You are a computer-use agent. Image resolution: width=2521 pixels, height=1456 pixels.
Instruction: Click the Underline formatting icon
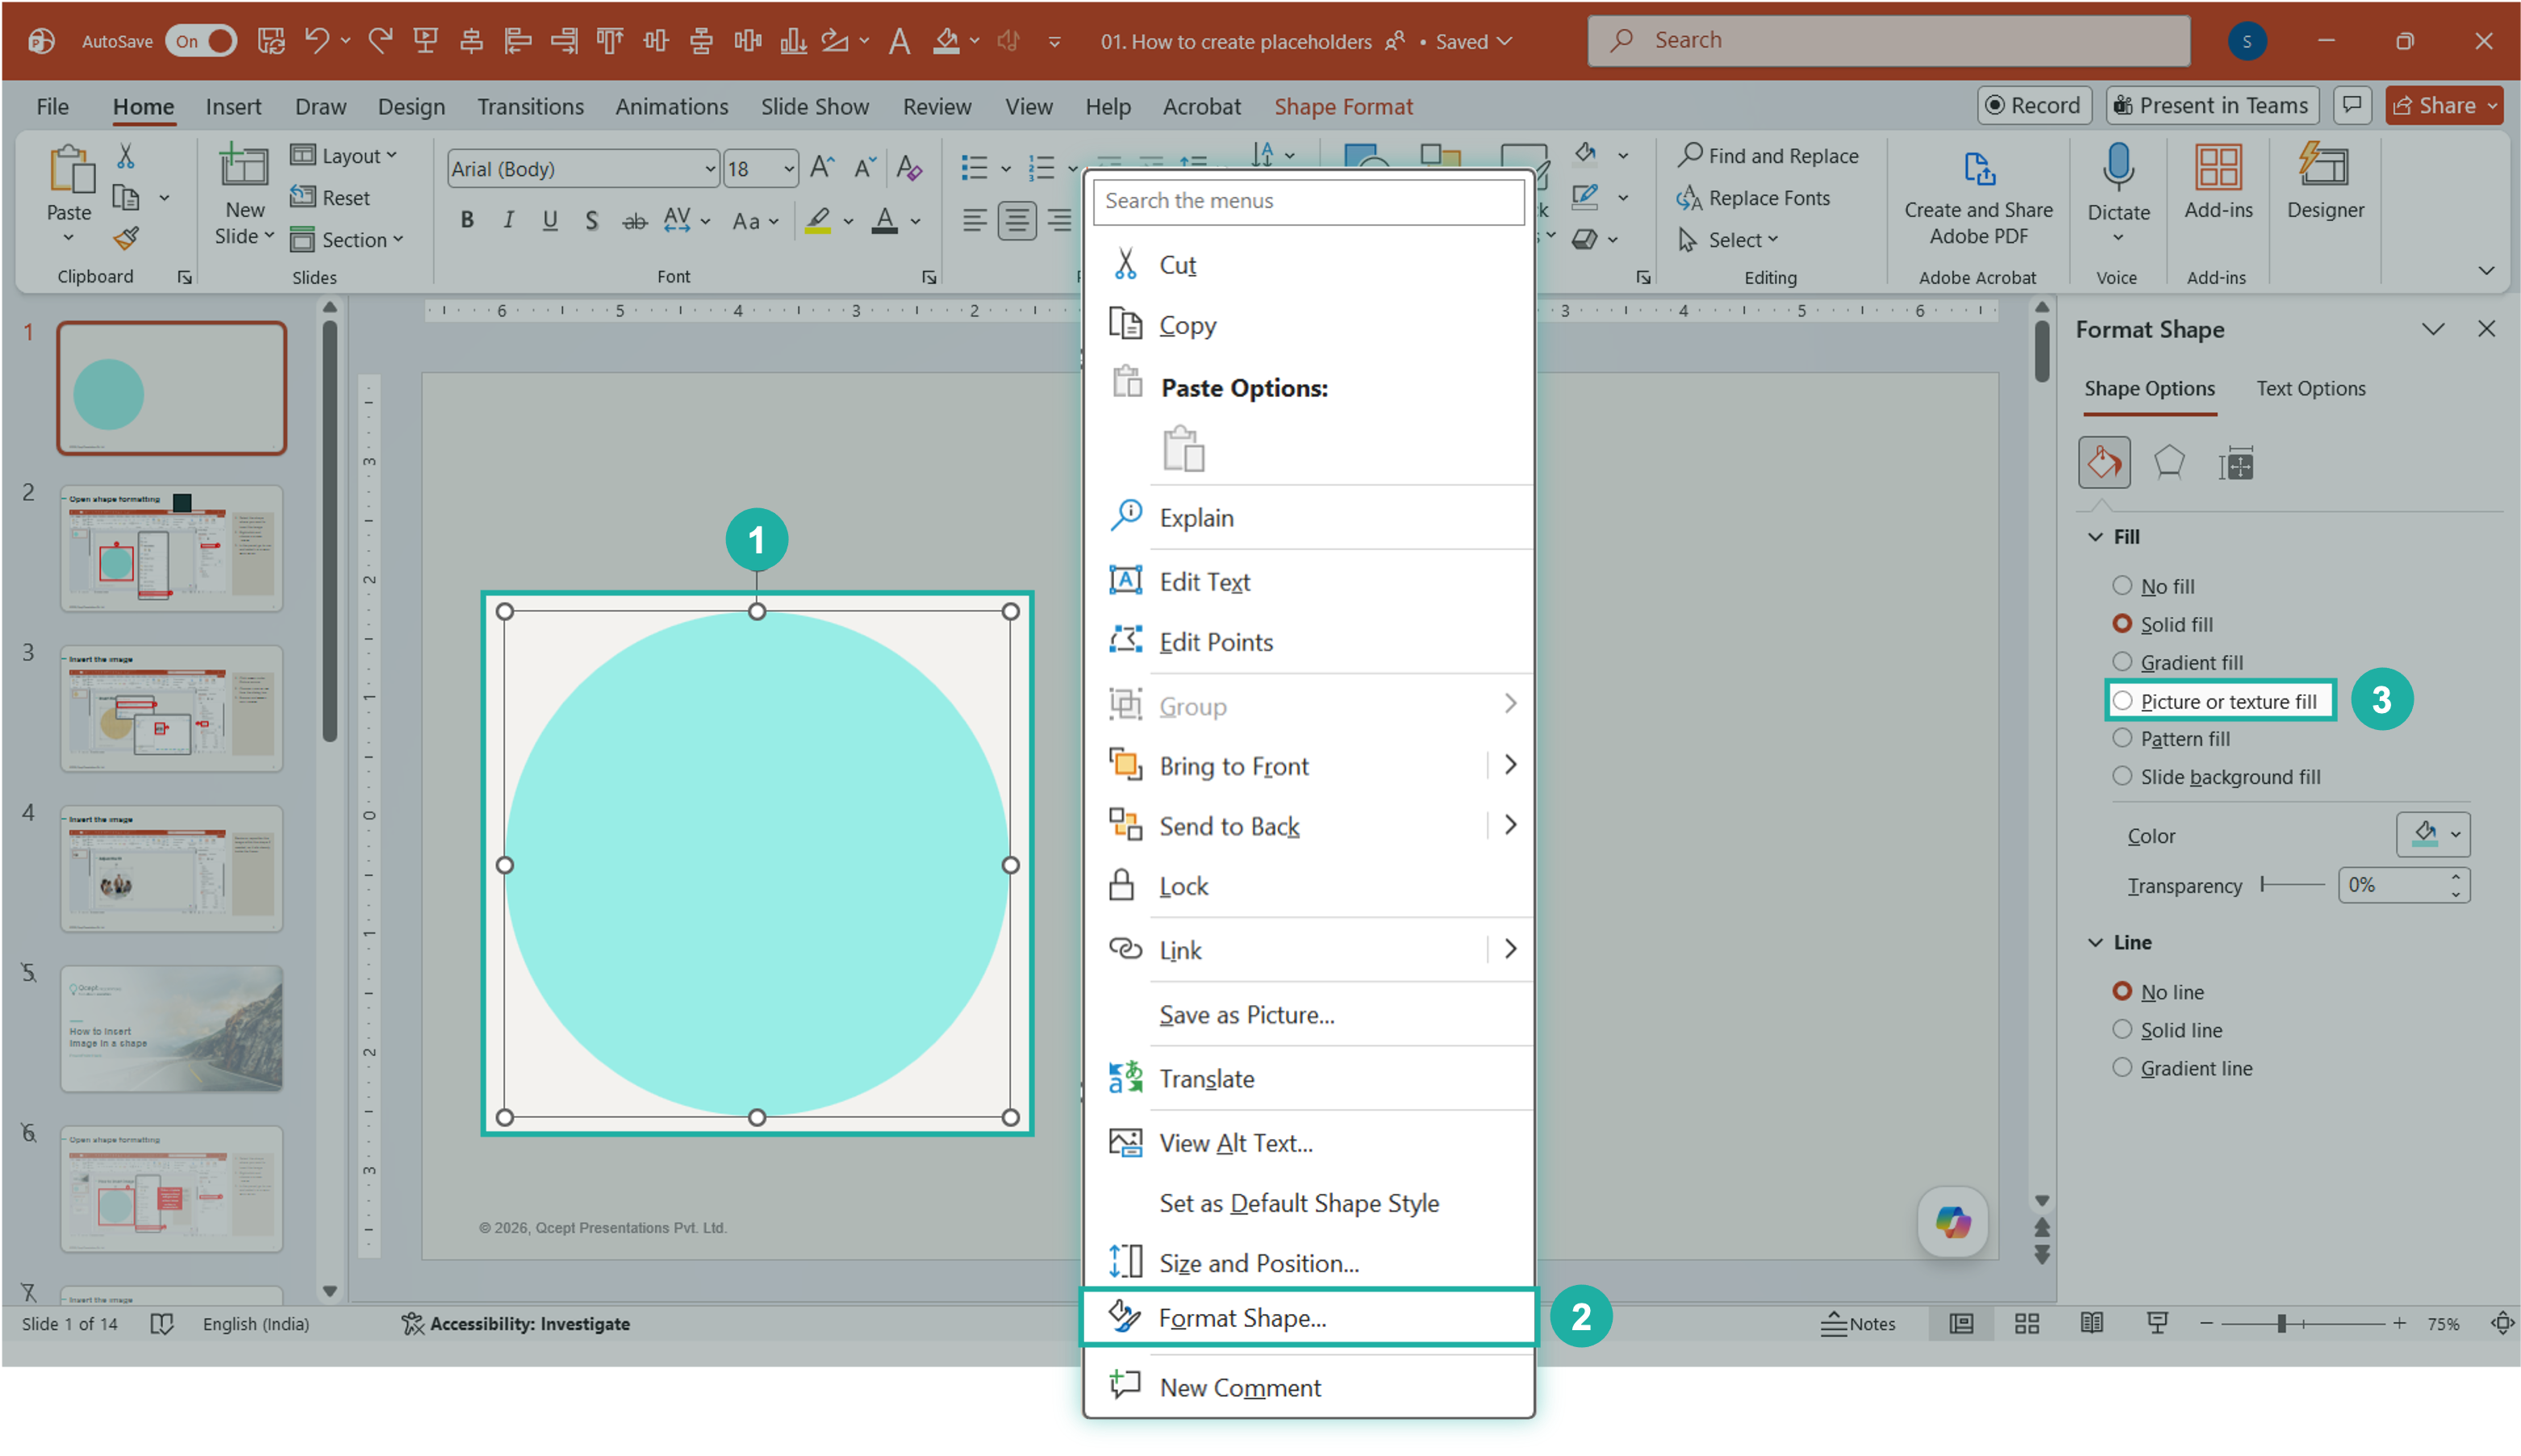coord(550,220)
